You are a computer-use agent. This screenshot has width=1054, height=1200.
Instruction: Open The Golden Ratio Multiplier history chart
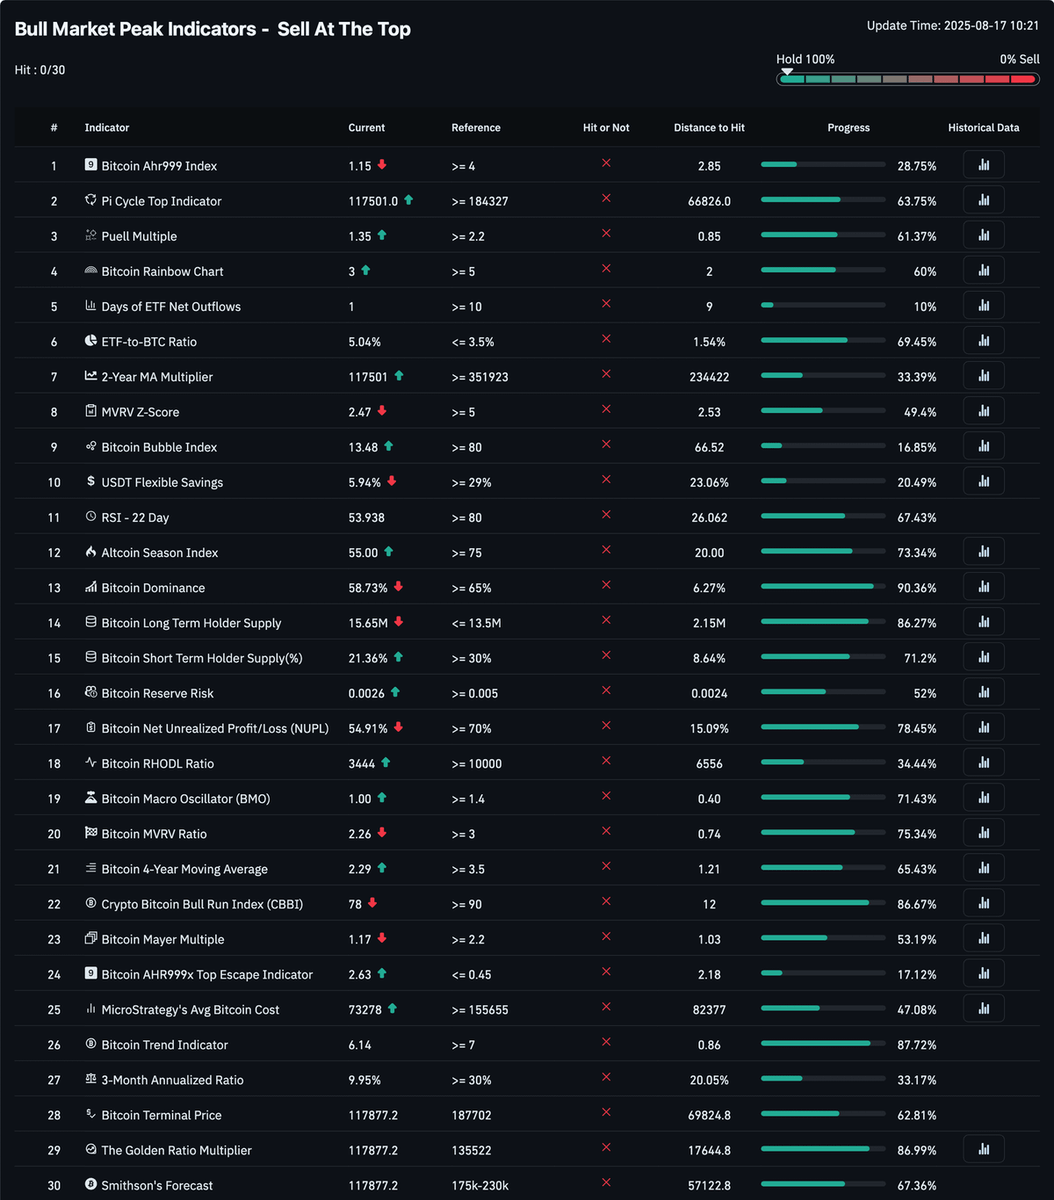click(x=983, y=1148)
